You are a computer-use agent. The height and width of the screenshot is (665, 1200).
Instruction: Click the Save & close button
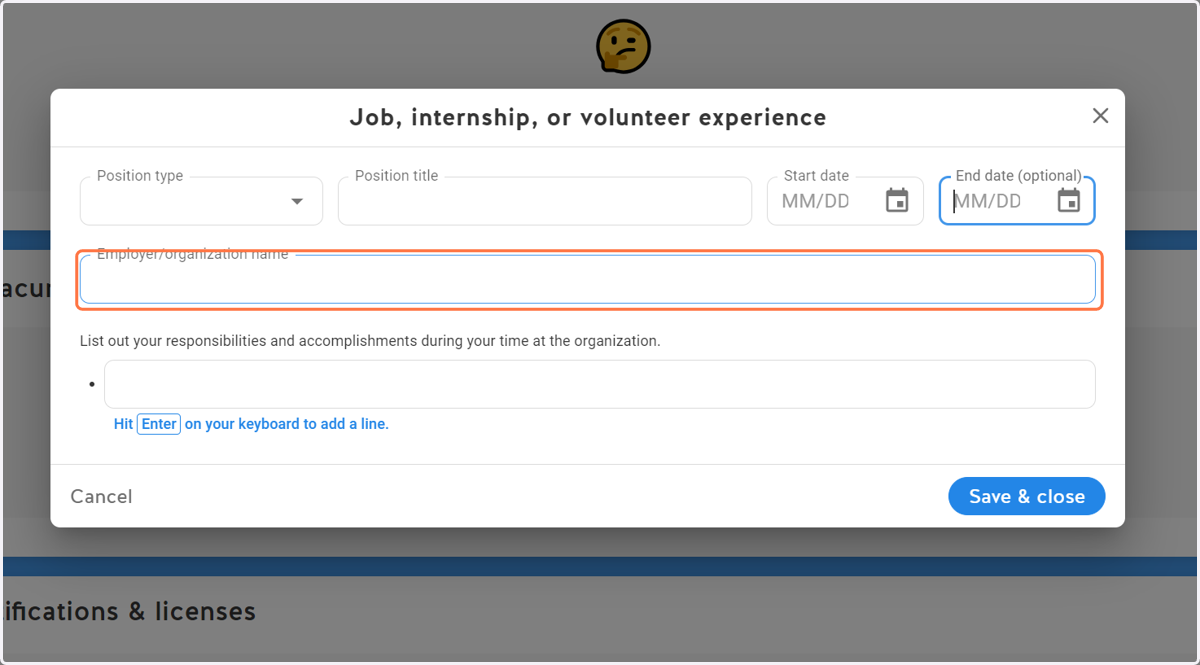click(x=1027, y=497)
